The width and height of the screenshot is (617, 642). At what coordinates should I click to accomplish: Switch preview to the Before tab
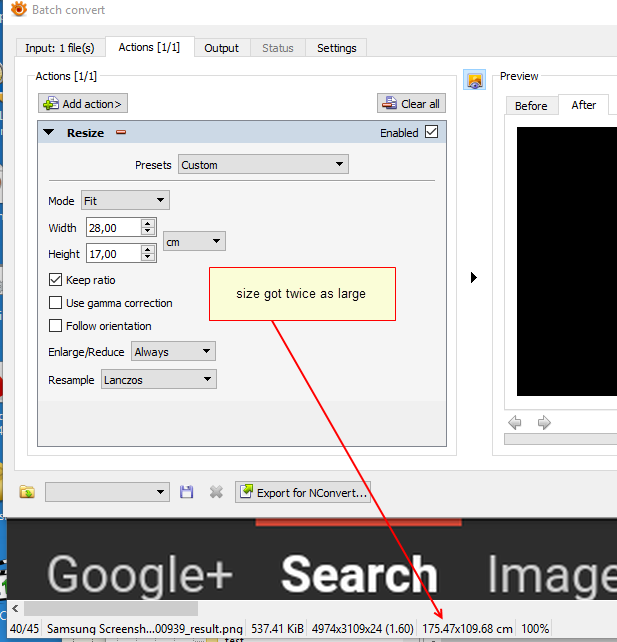click(531, 106)
